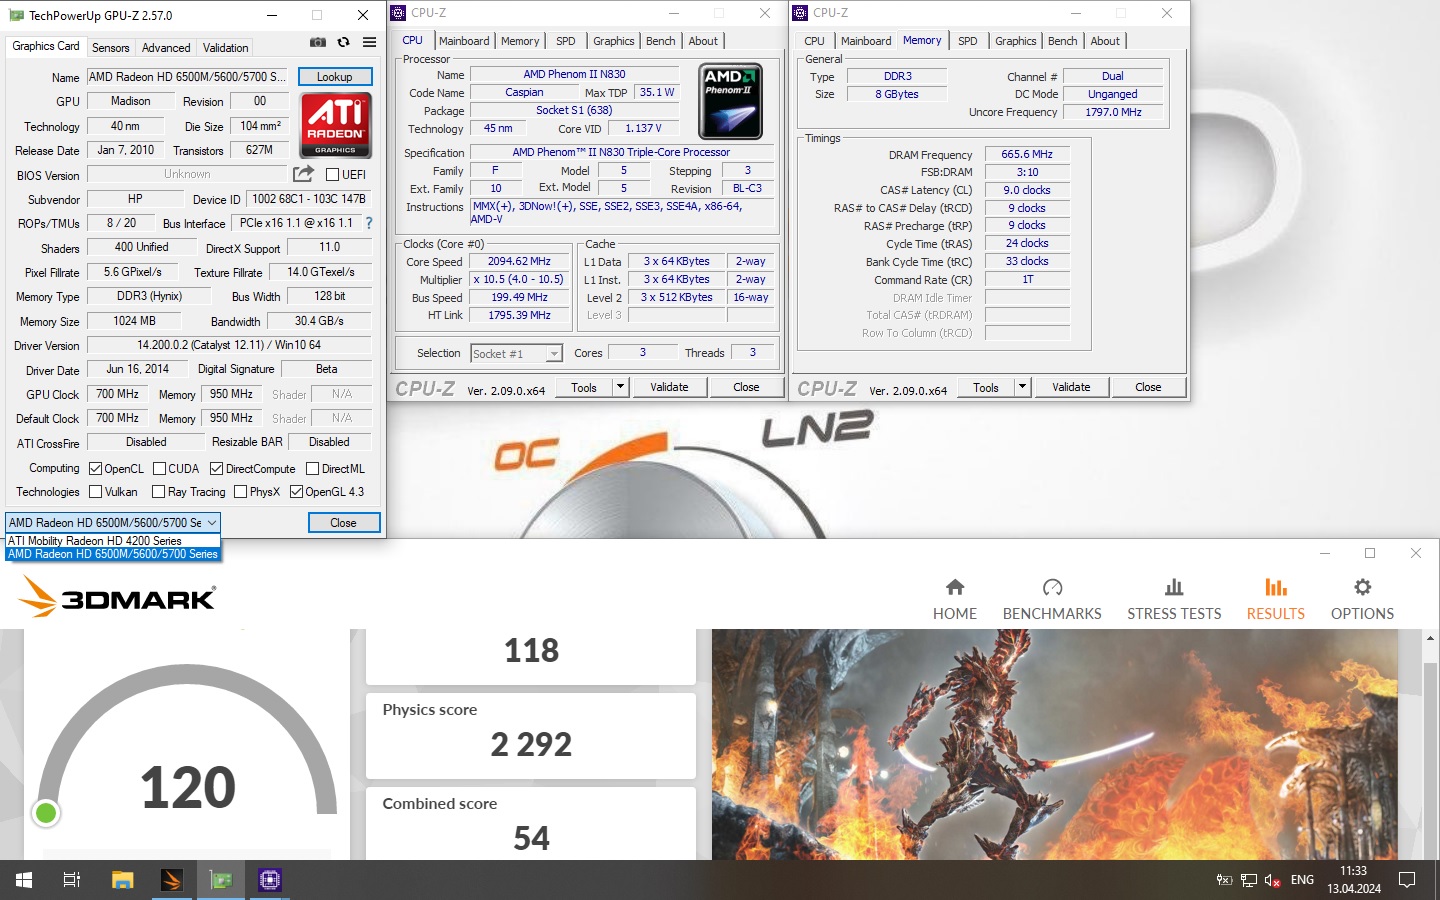The width and height of the screenshot is (1440, 900).
Task: Choose AMD Radeon HD 6500M/5600/5700 Series option
Action: pos(113,554)
